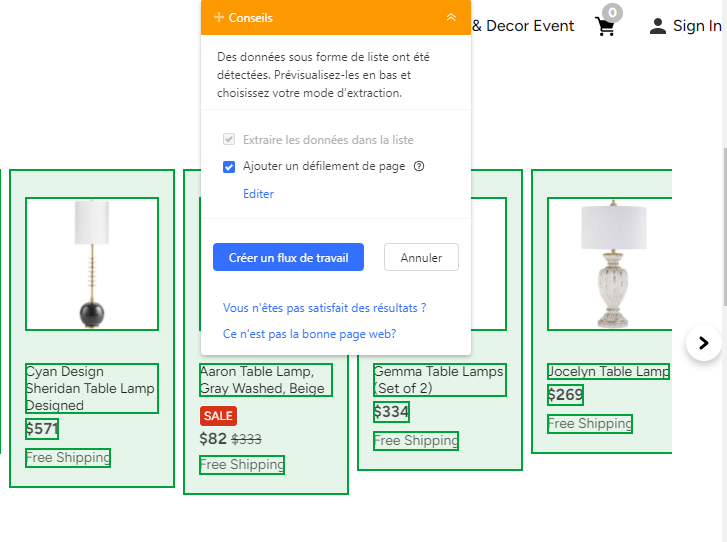Viewport: 727px width, 542px height.
Task: Click Ce n'est pas la bonne page web link
Action: (309, 334)
